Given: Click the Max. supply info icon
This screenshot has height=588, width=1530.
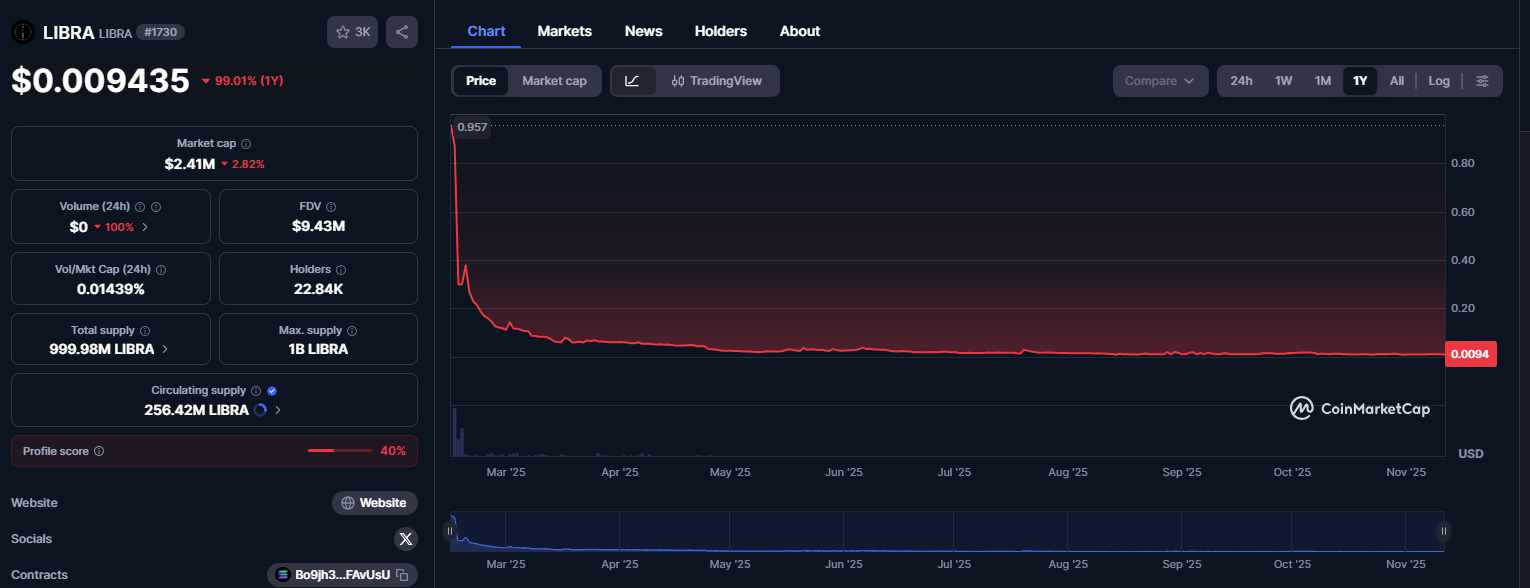Looking at the screenshot, I should tap(354, 330).
